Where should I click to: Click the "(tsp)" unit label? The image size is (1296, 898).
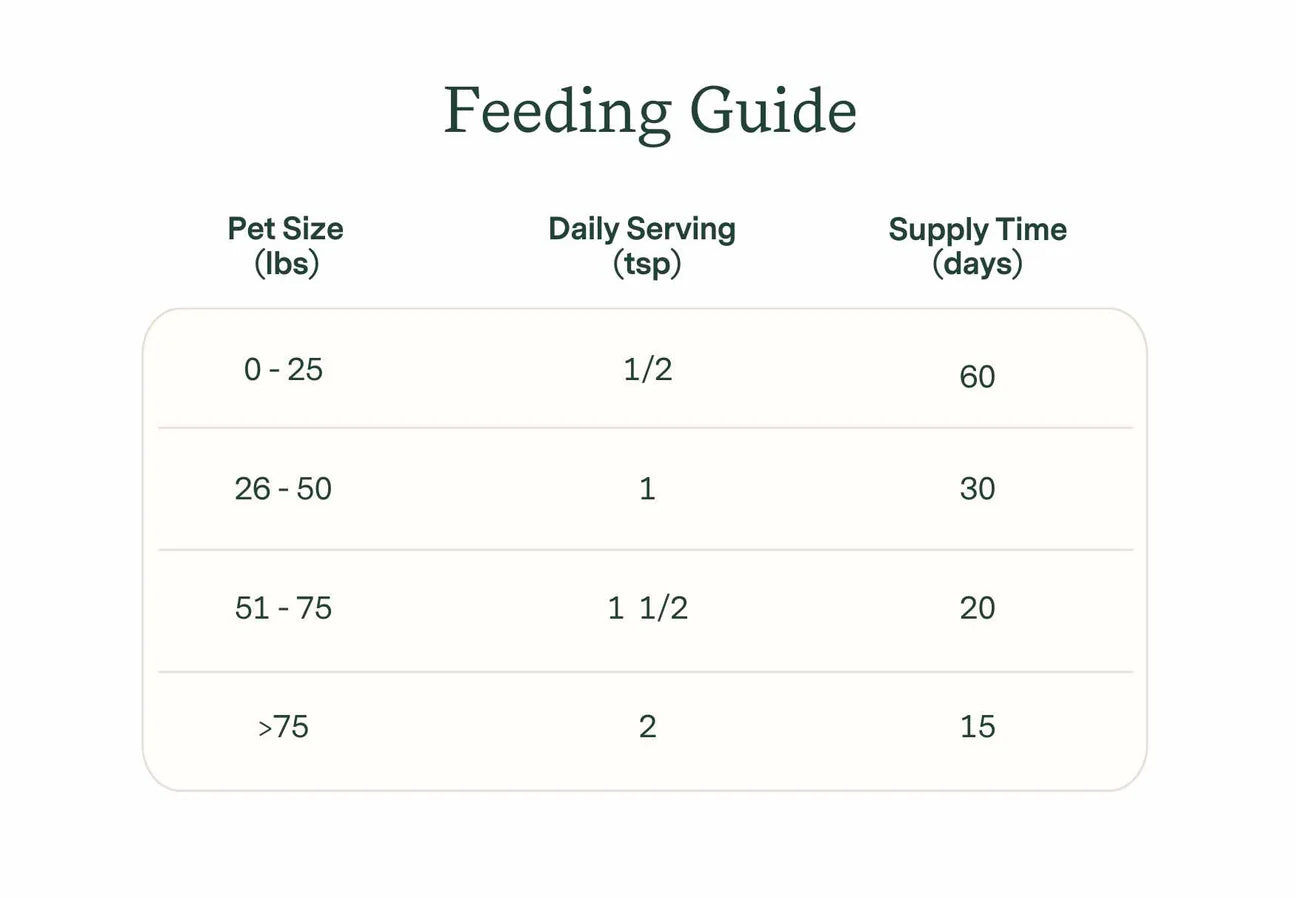646,264
